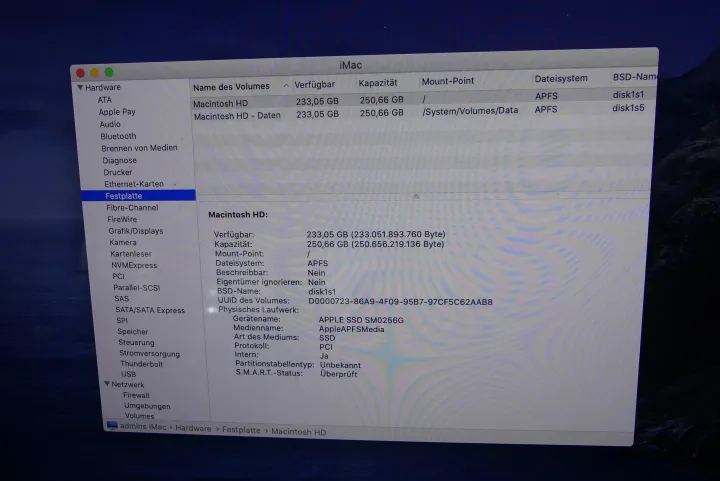The image size is (720, 481).
Task: Click /System/Volumes/Data mount point cell
Action: pyautogui.click(x=470, y=111)
